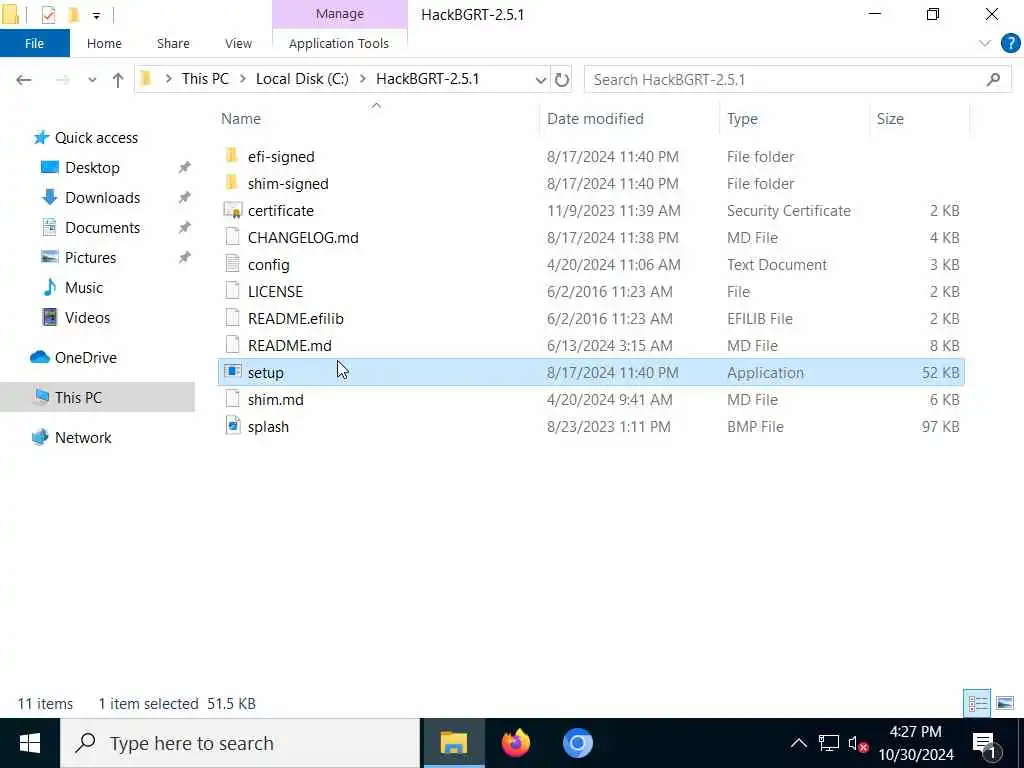Click the Properties icon in quick access toolbar
Viewport: 1024px width, 768px height.
(48, 14)
